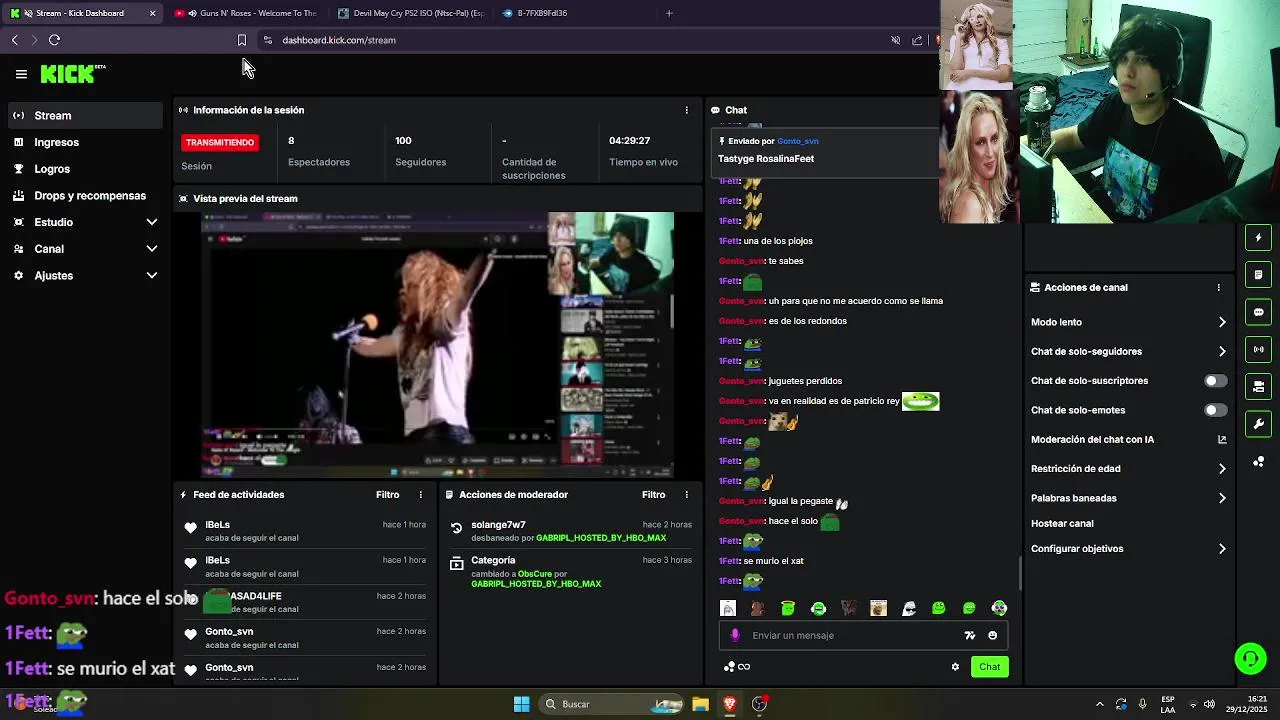This screenshot has width=1280, height=720.
Task: Click the taskbar Buscar search box
Action: [612, 704]
